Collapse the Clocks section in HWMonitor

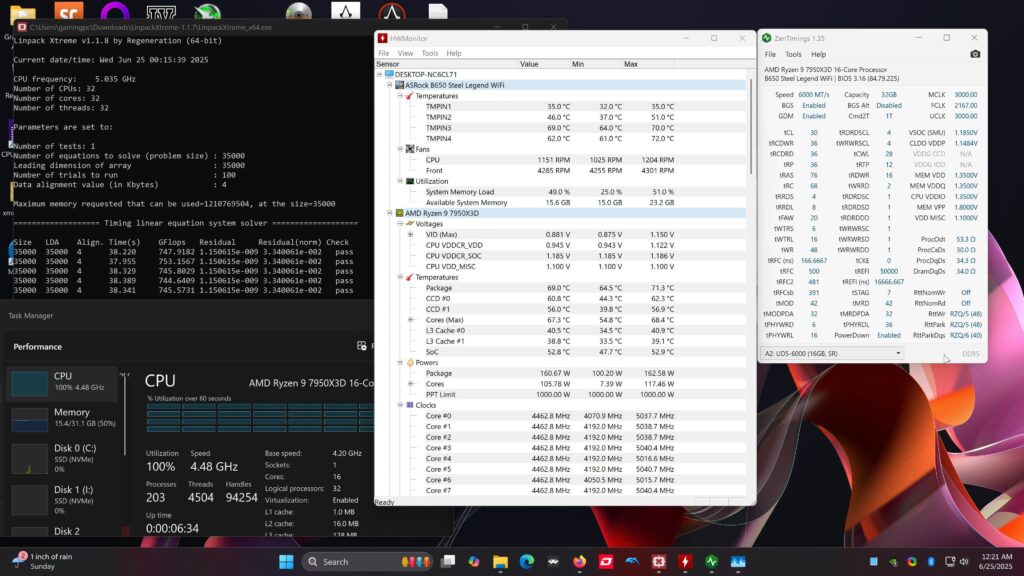tap(400, 405)
